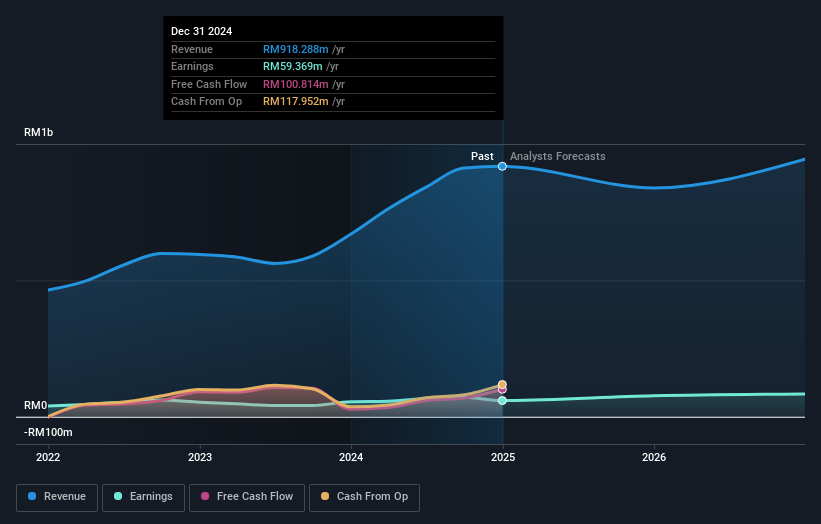This screenshot has height=524, width=821.
Task: Click the 2026 x-axis label
Action: (654, 458)
